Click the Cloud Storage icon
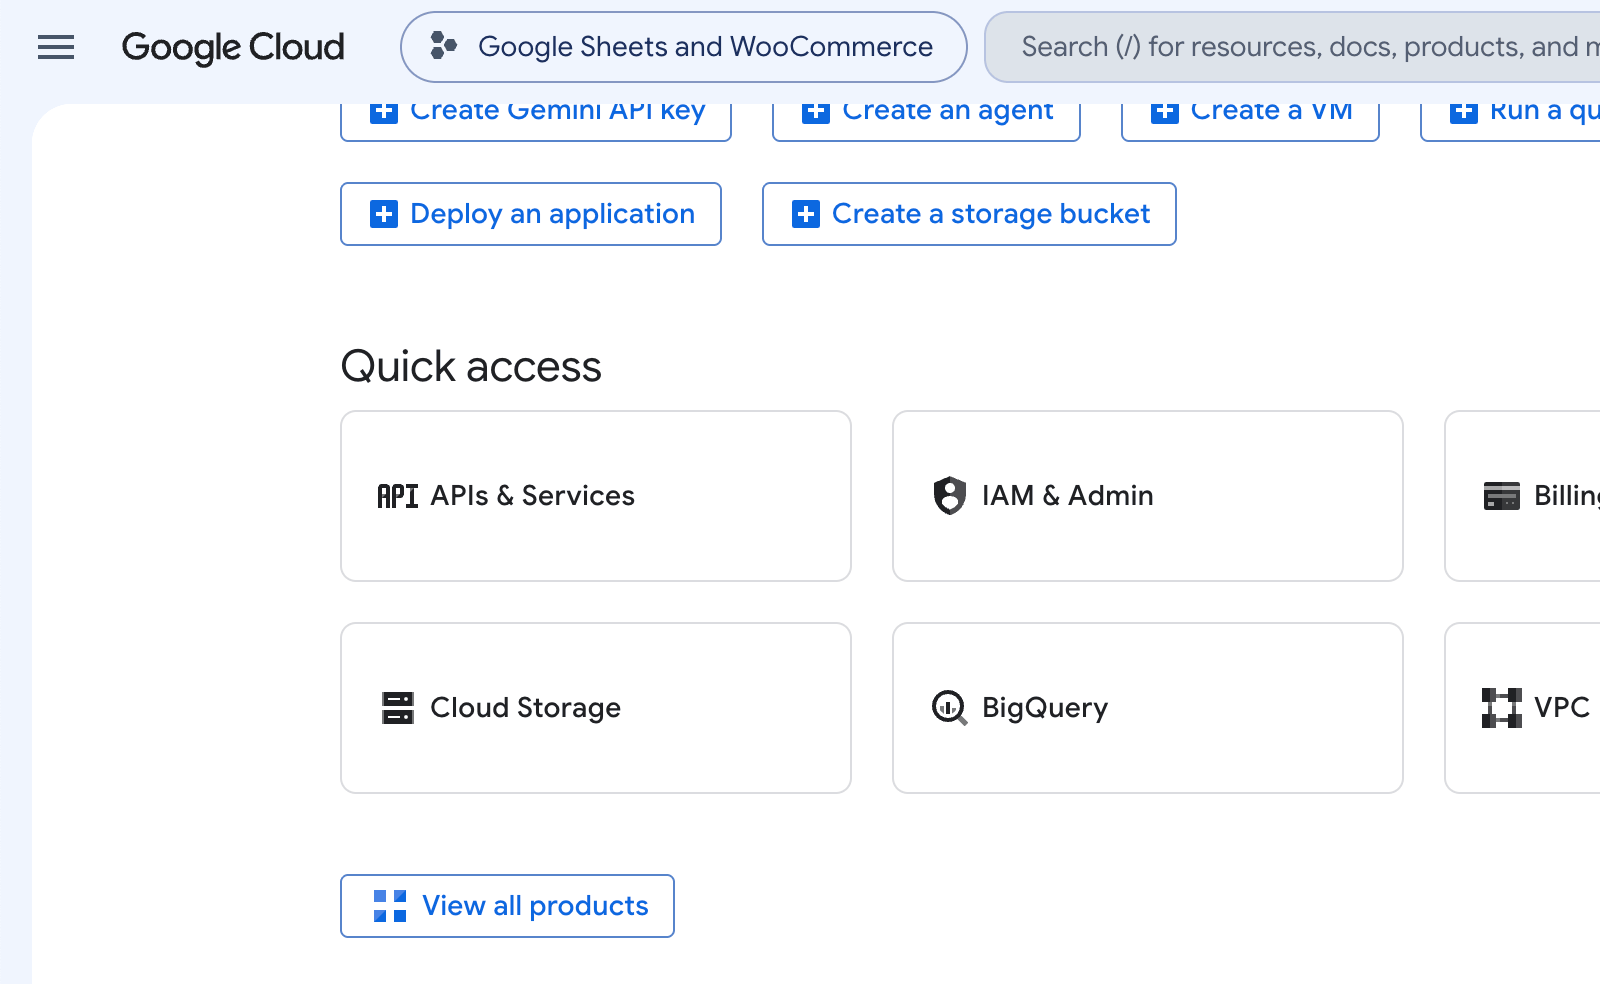This screenshot has width=1600, height=984. (x=397, y=708)
